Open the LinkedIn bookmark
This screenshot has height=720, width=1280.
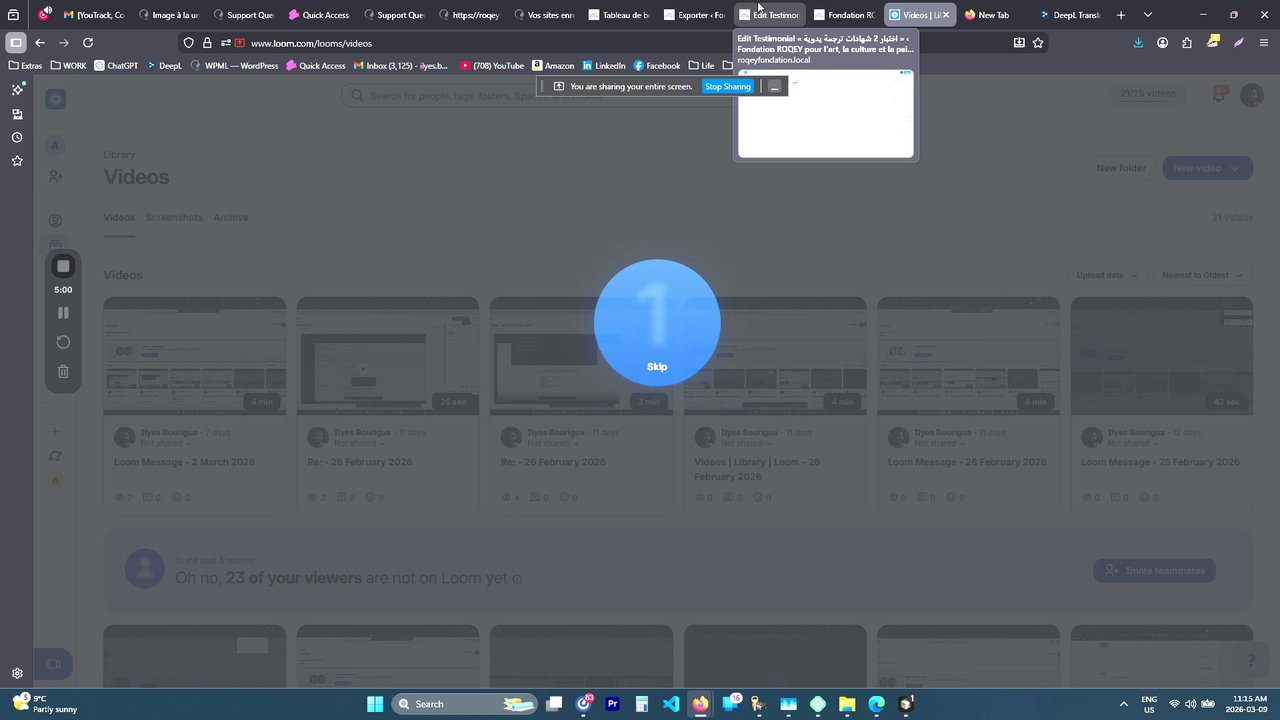tap(603, 66)
